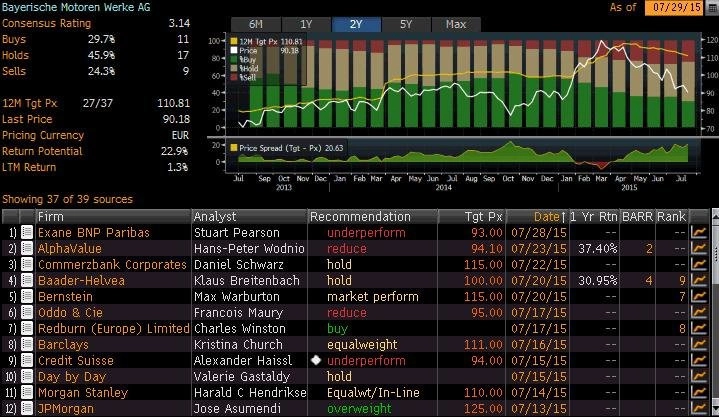Show the chart icon for JPMorgan row
Image resolution: width=719 pixels, height=417 pixels.
[x=699, y=408]
